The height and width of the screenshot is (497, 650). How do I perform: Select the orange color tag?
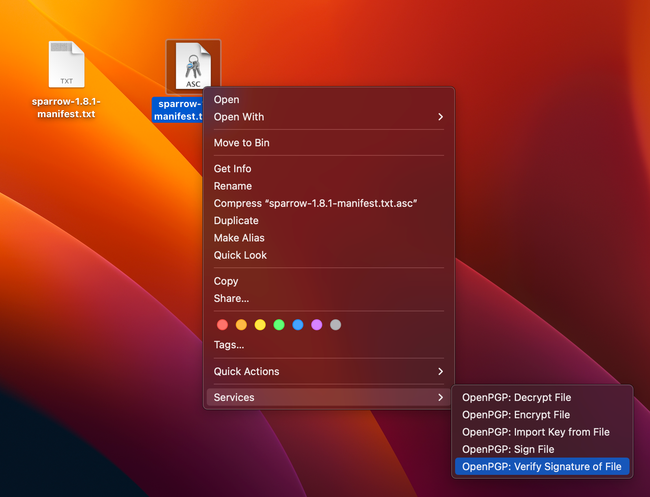241,325
